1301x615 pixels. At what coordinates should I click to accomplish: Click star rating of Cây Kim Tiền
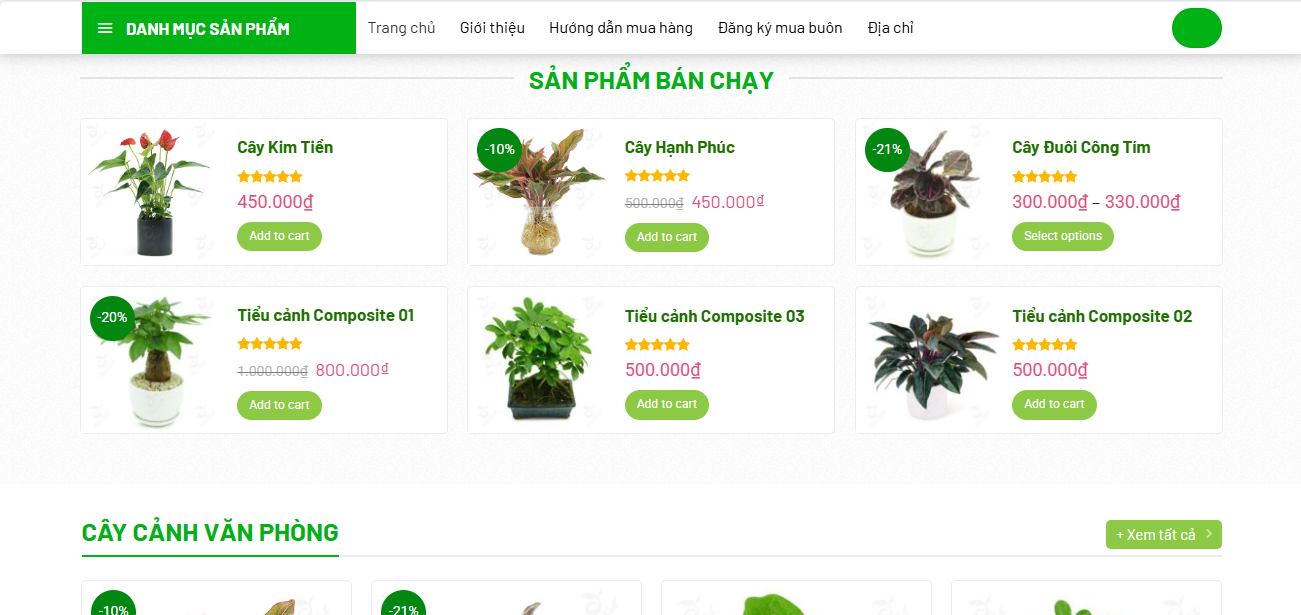tap(270, 177)
